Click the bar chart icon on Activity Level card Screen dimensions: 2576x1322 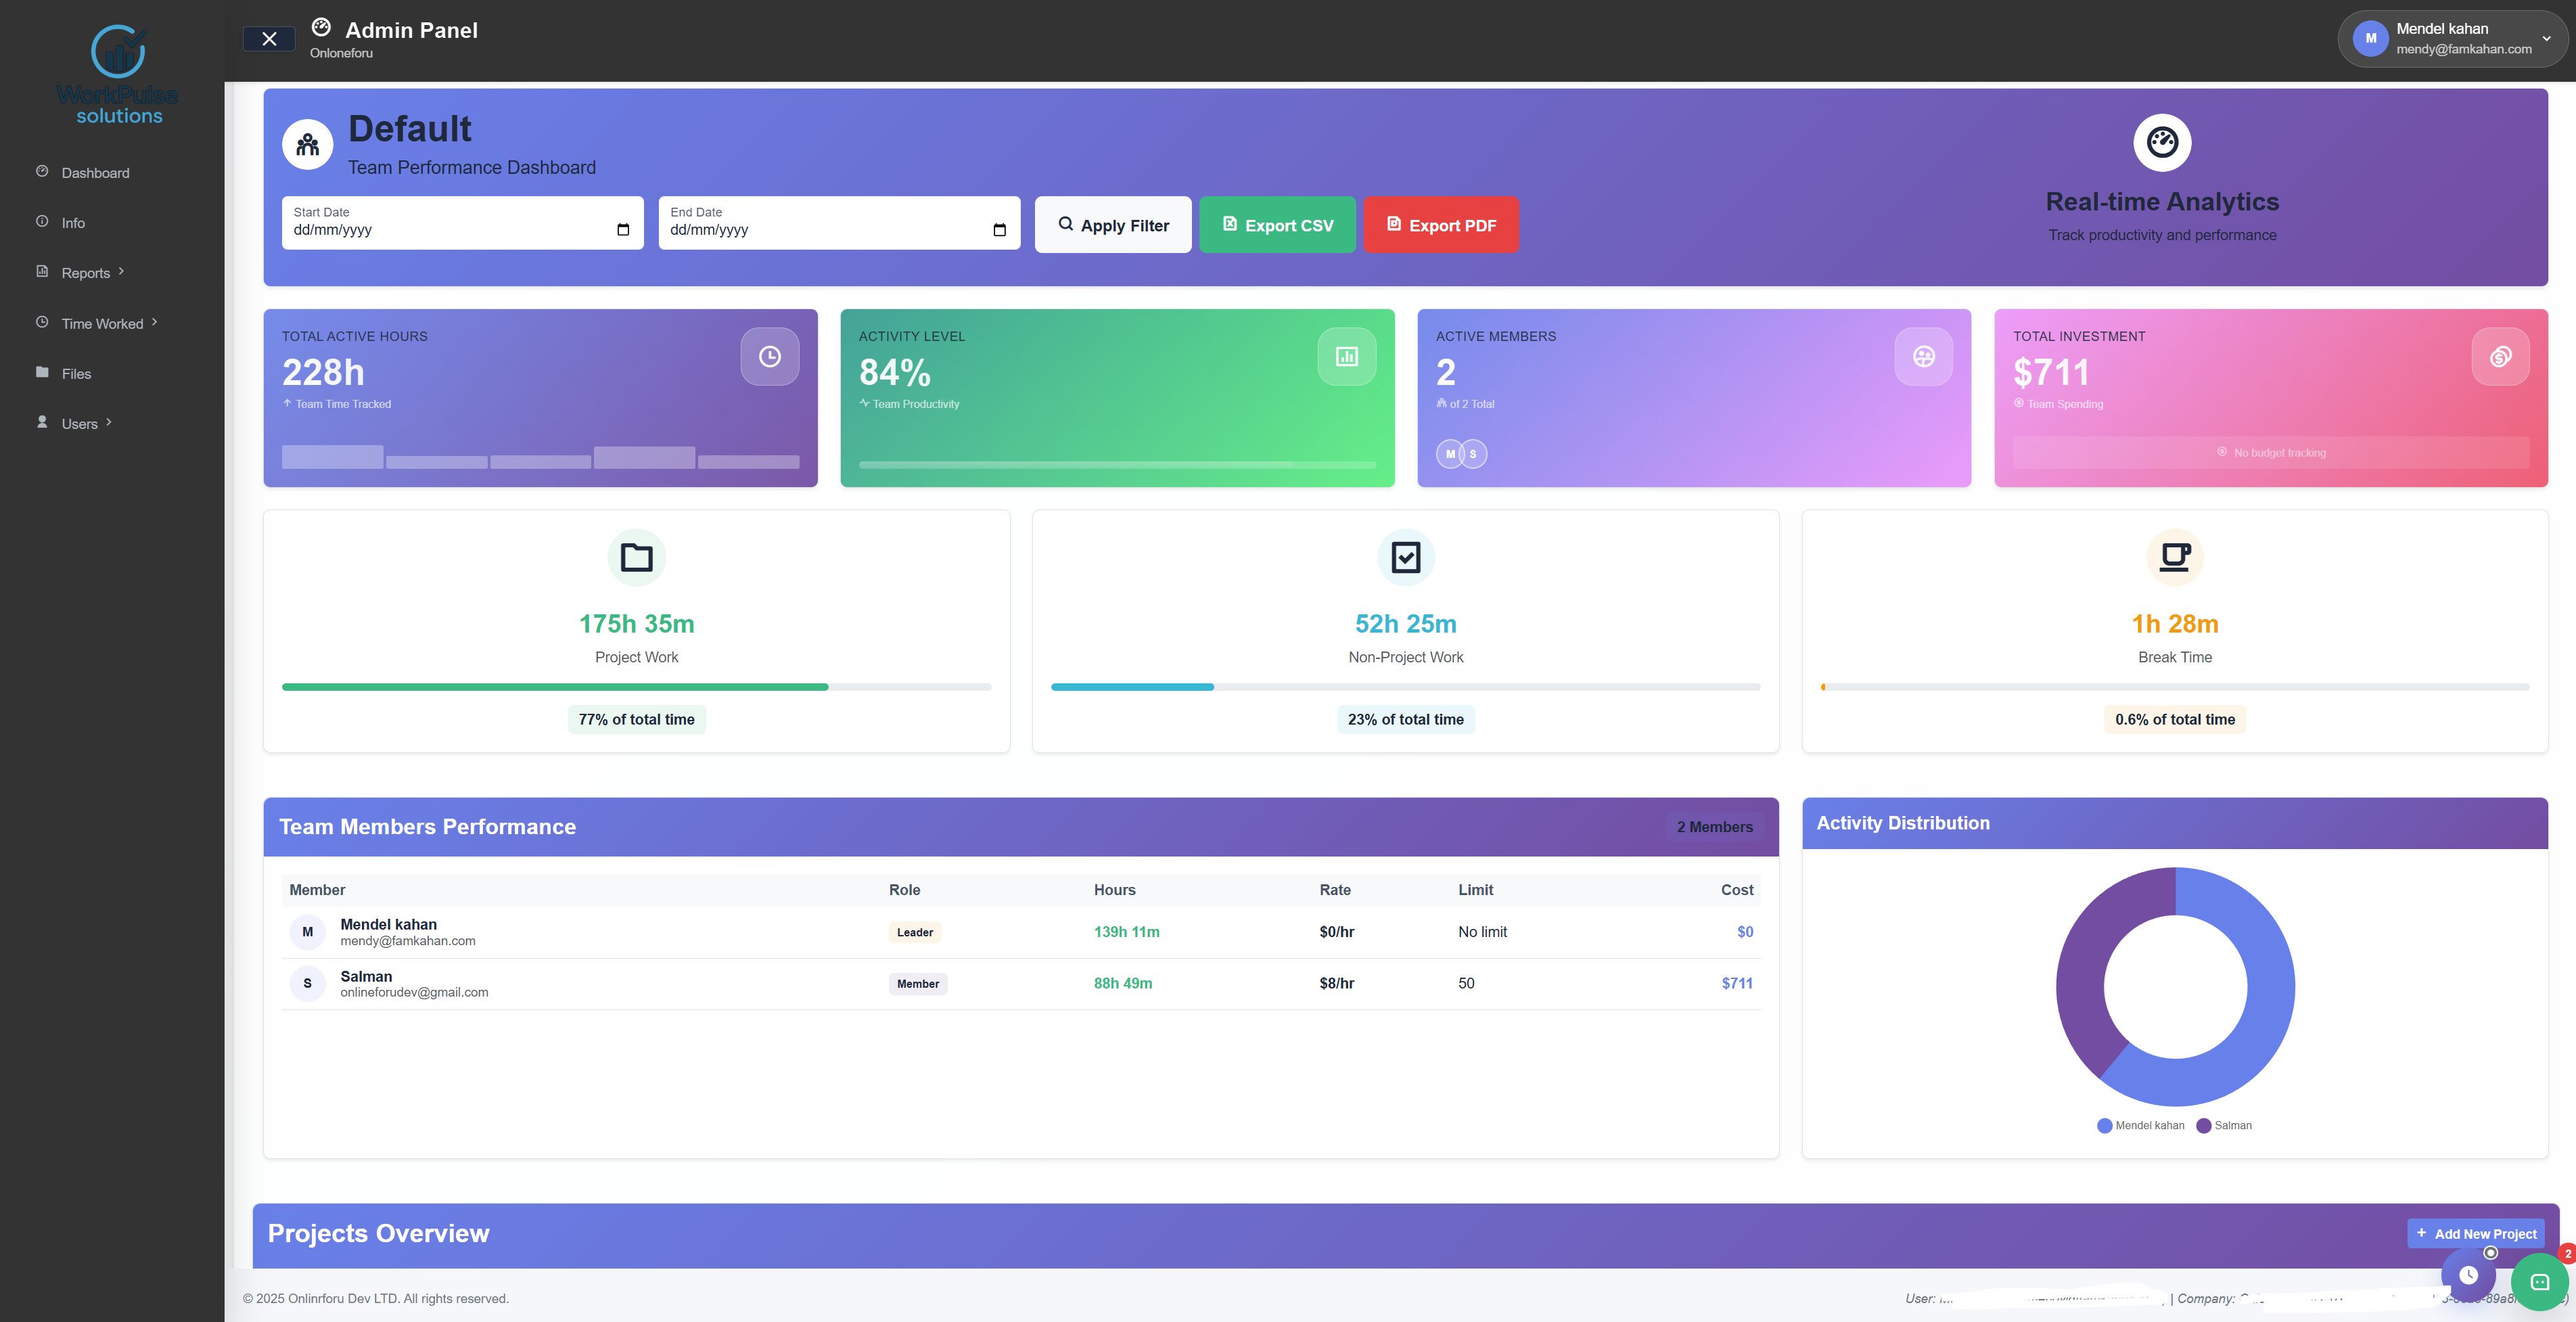[1346, 356]
